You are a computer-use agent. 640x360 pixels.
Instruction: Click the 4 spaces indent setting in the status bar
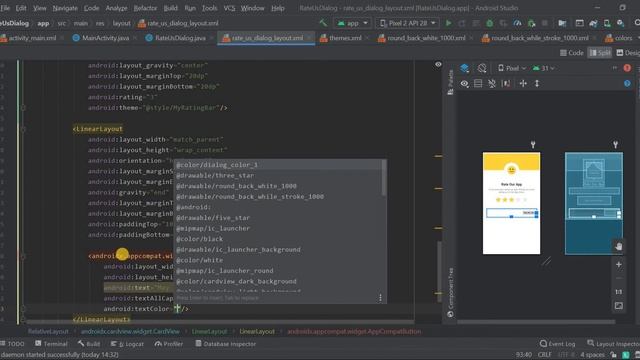coord(592,354)
